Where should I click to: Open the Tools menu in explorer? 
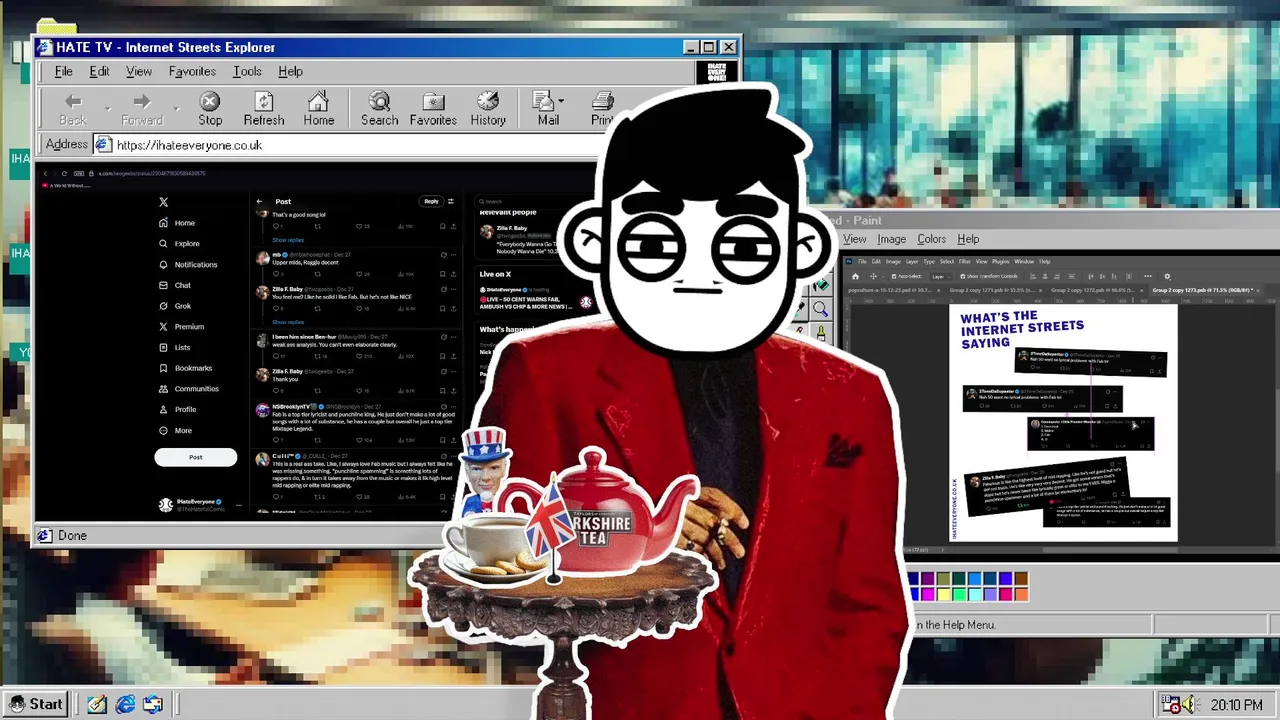(247, 71)
